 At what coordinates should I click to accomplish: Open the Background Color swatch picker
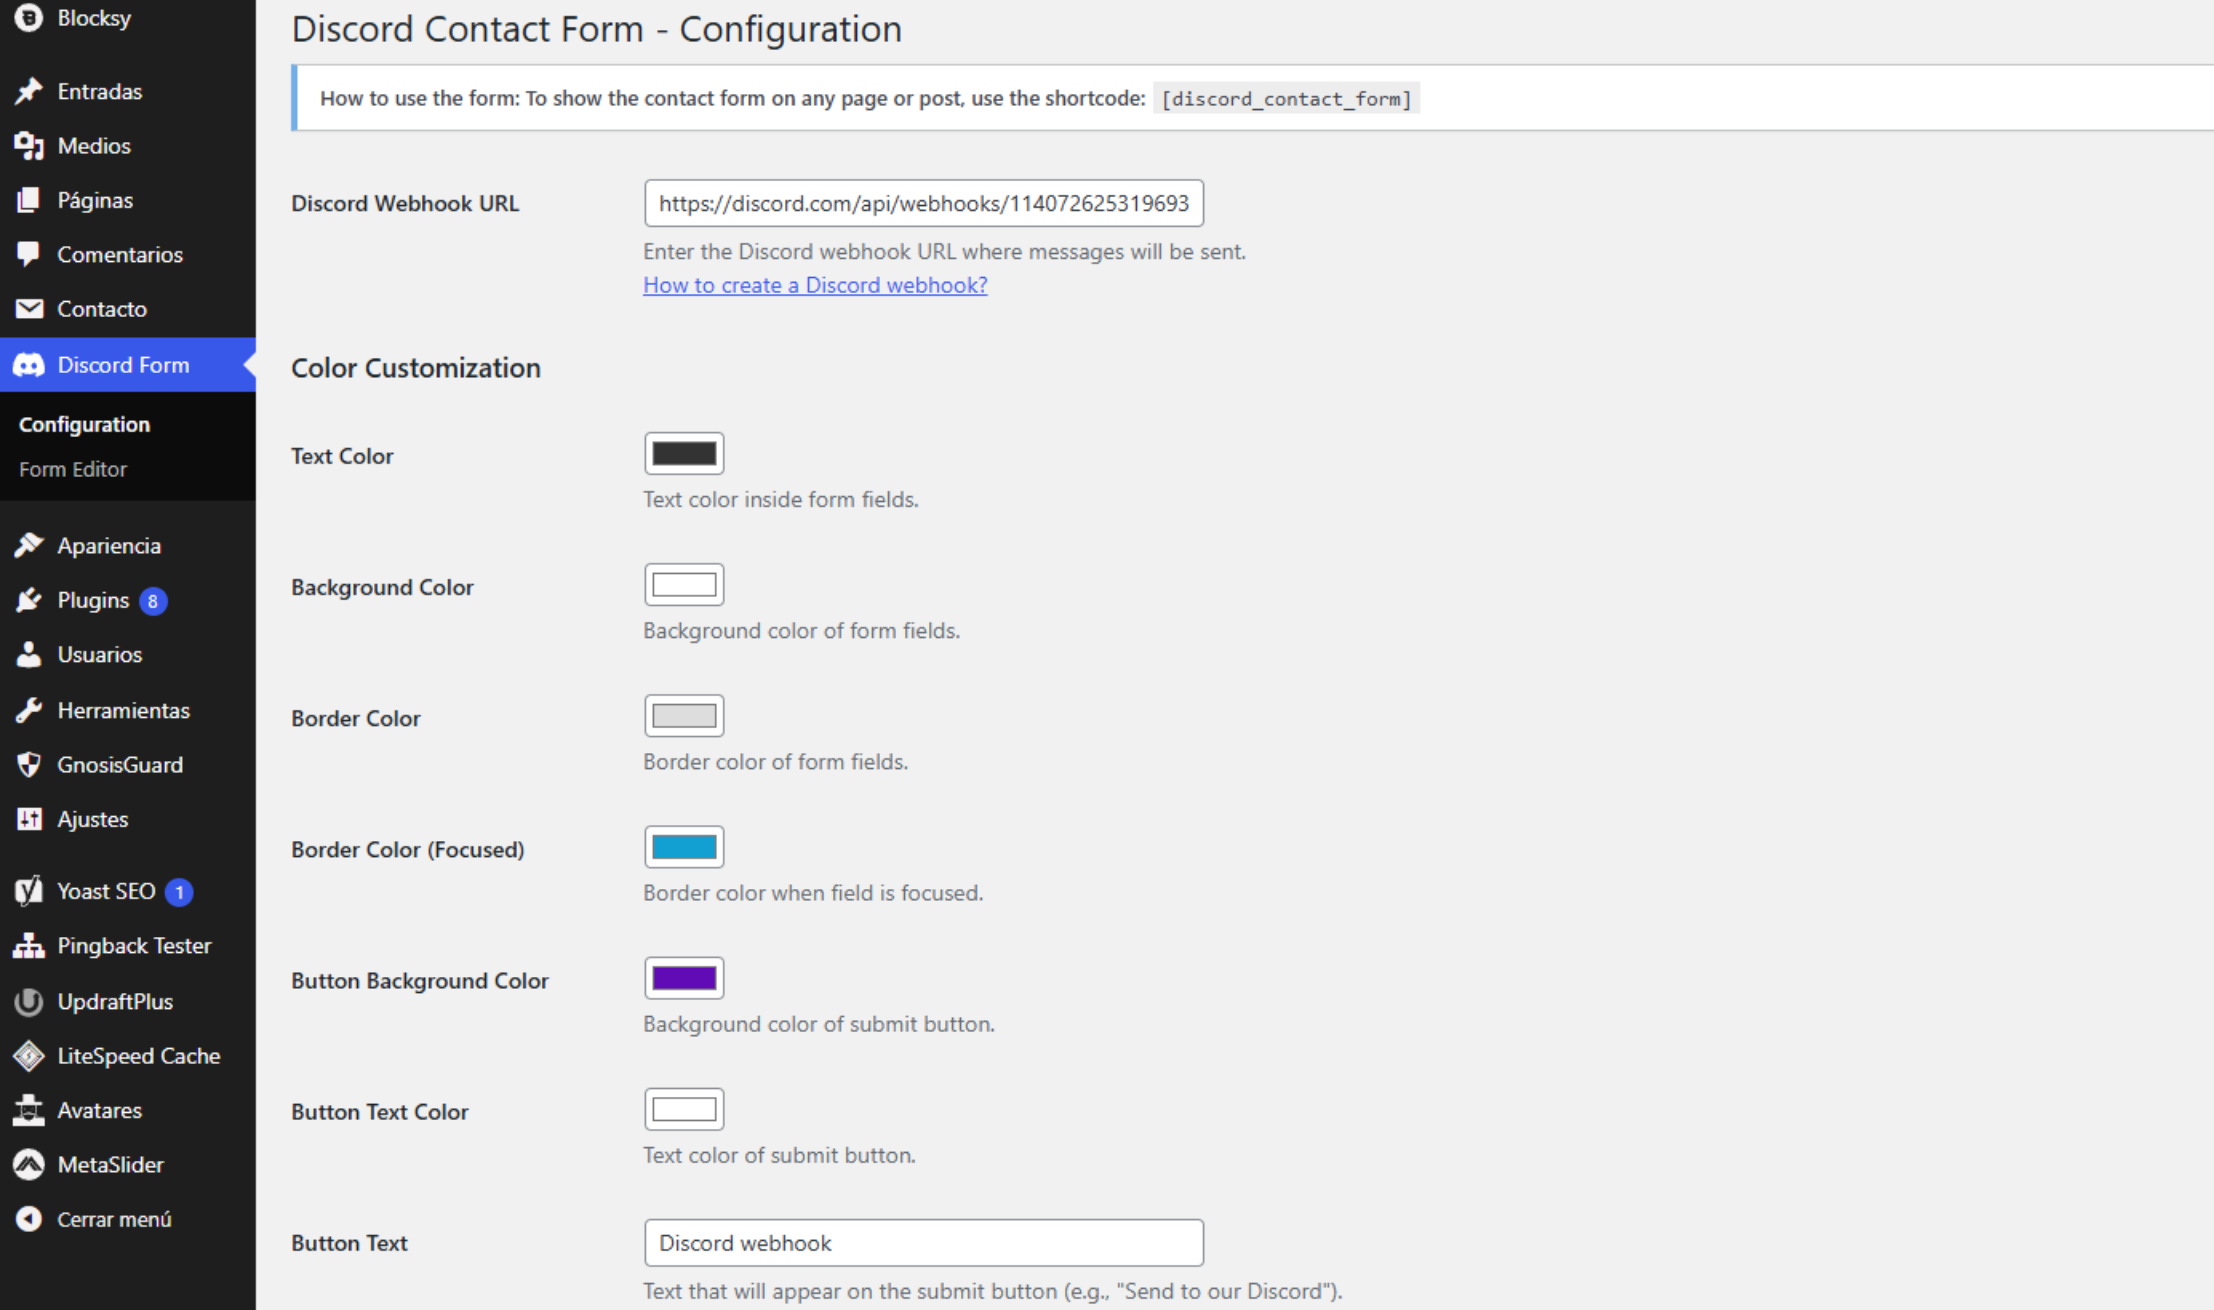pyautogui.click(x=684, y=585)
